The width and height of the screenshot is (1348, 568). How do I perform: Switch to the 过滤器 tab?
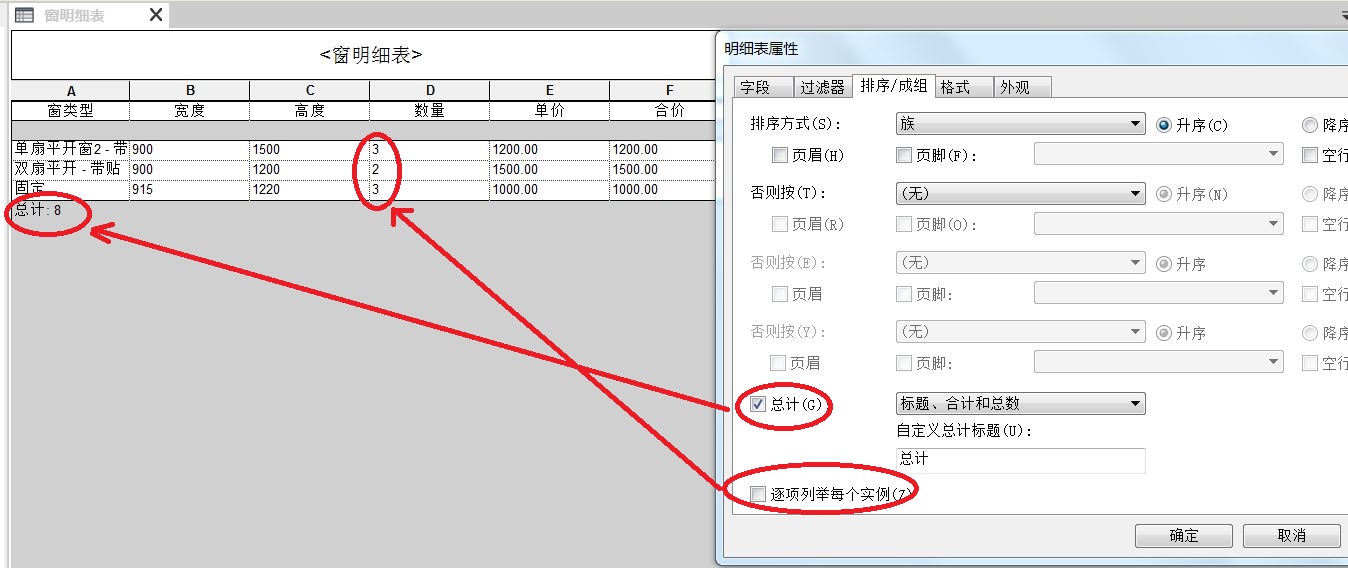[823, 87]
